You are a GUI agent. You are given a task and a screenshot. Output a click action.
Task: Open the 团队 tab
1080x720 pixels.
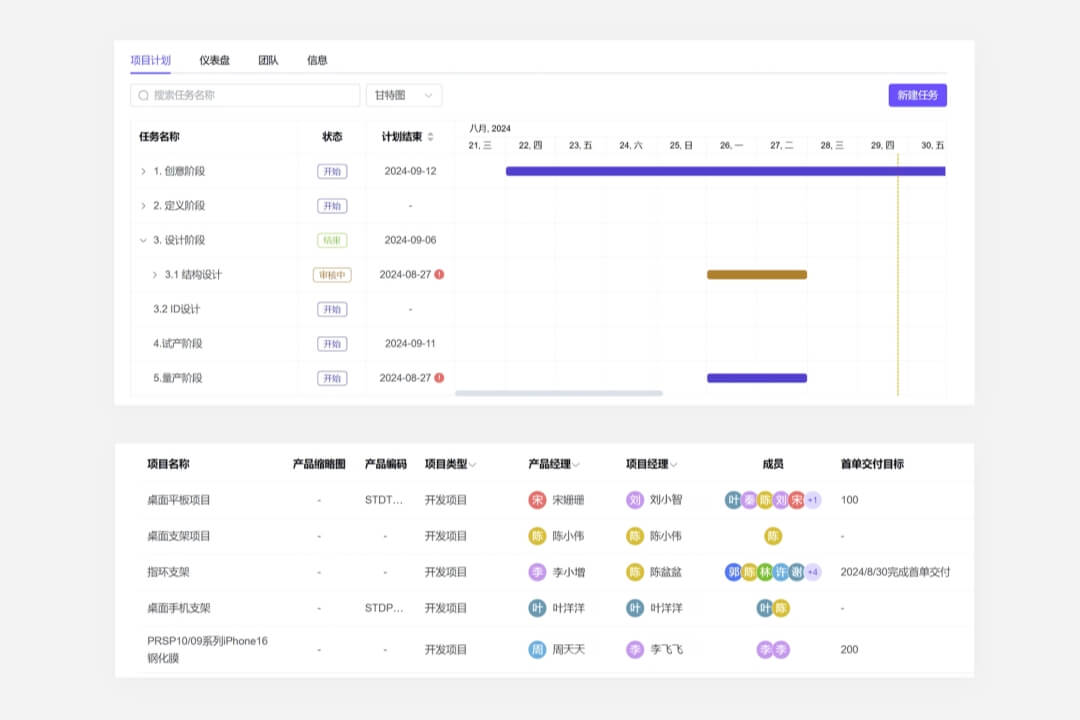pyautogui.click(x=267, y=60)
